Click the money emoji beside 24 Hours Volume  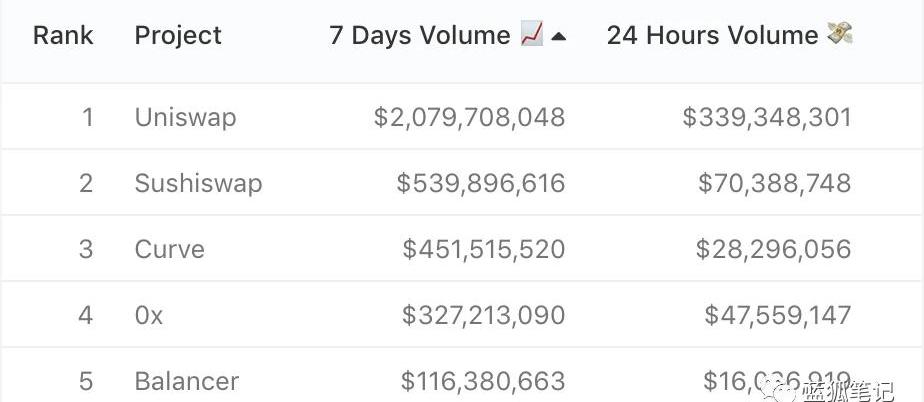tap(839, 35)
